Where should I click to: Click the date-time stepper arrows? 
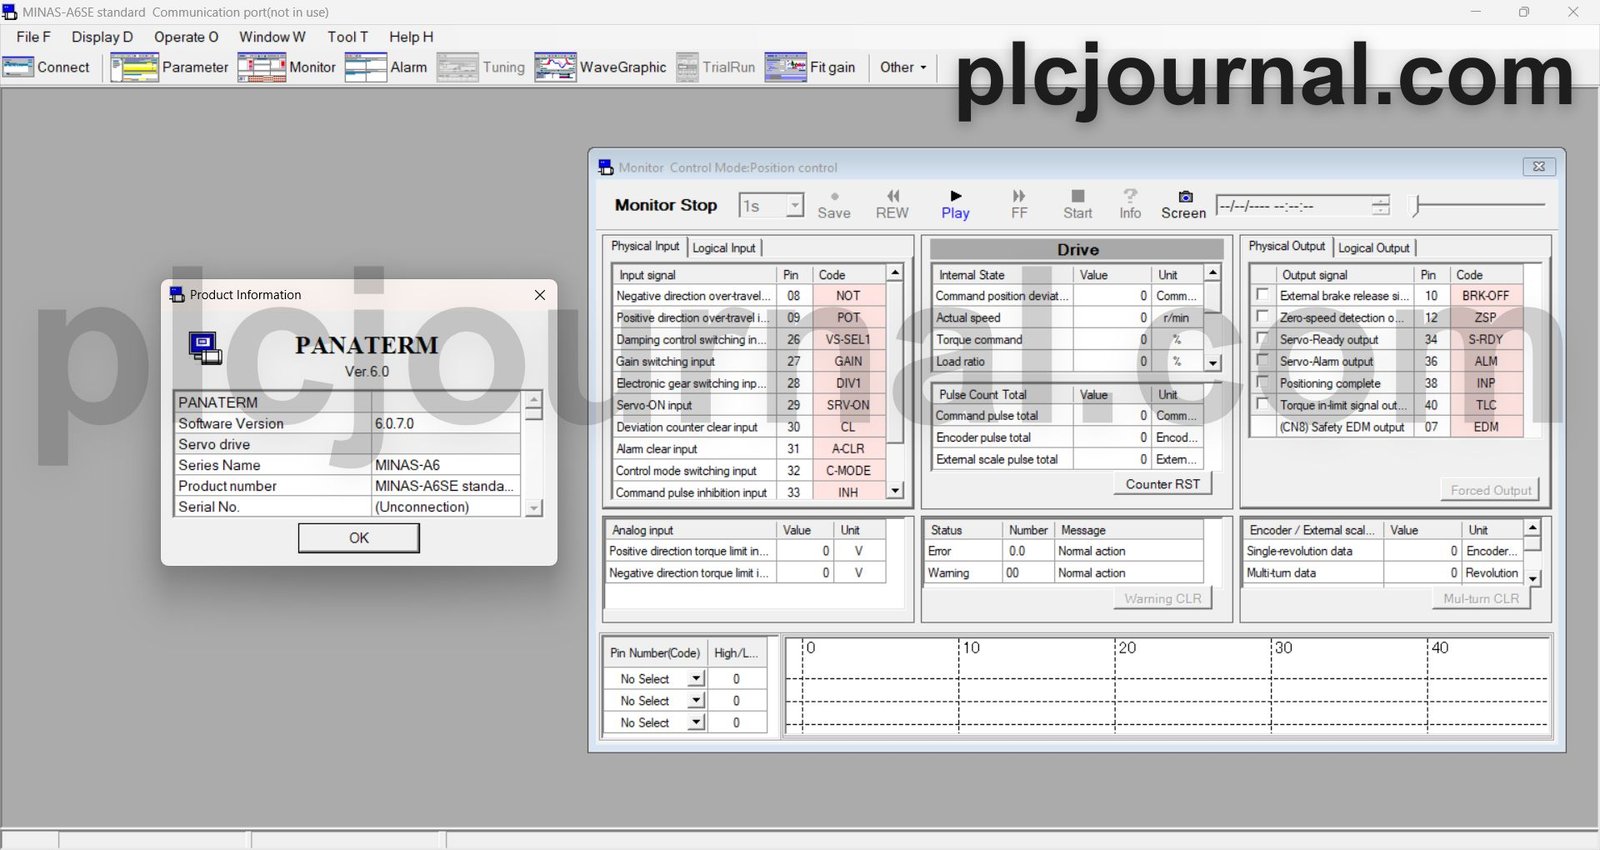tap(1381, 206)
